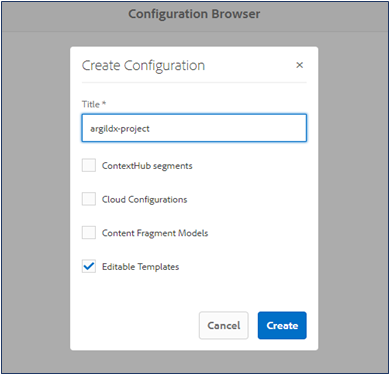Uncheck the Editable Templates checkbox
Viewport: 390px width, 376px height.
(x=89, y=266)
